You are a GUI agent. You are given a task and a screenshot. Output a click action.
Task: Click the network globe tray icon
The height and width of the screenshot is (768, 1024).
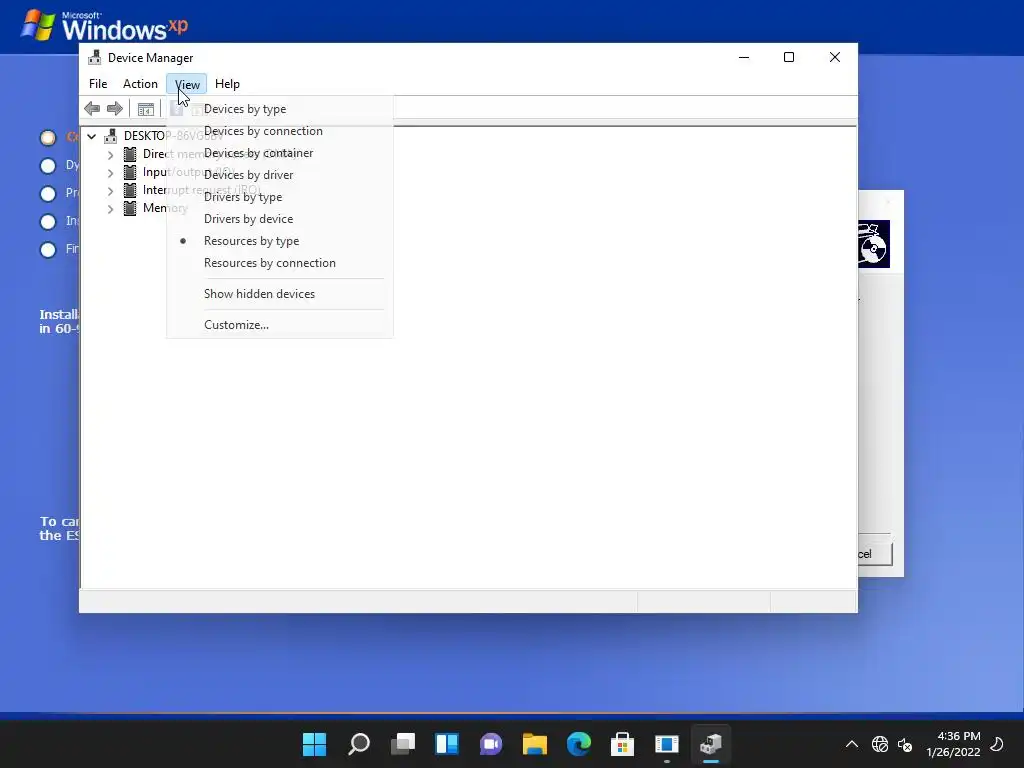pos(880,744)
